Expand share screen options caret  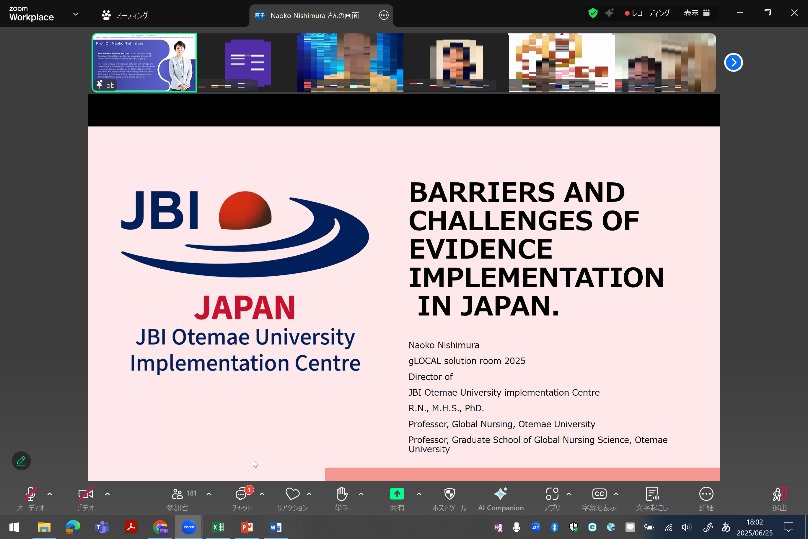pyautogui.click(x=419, y=494)
